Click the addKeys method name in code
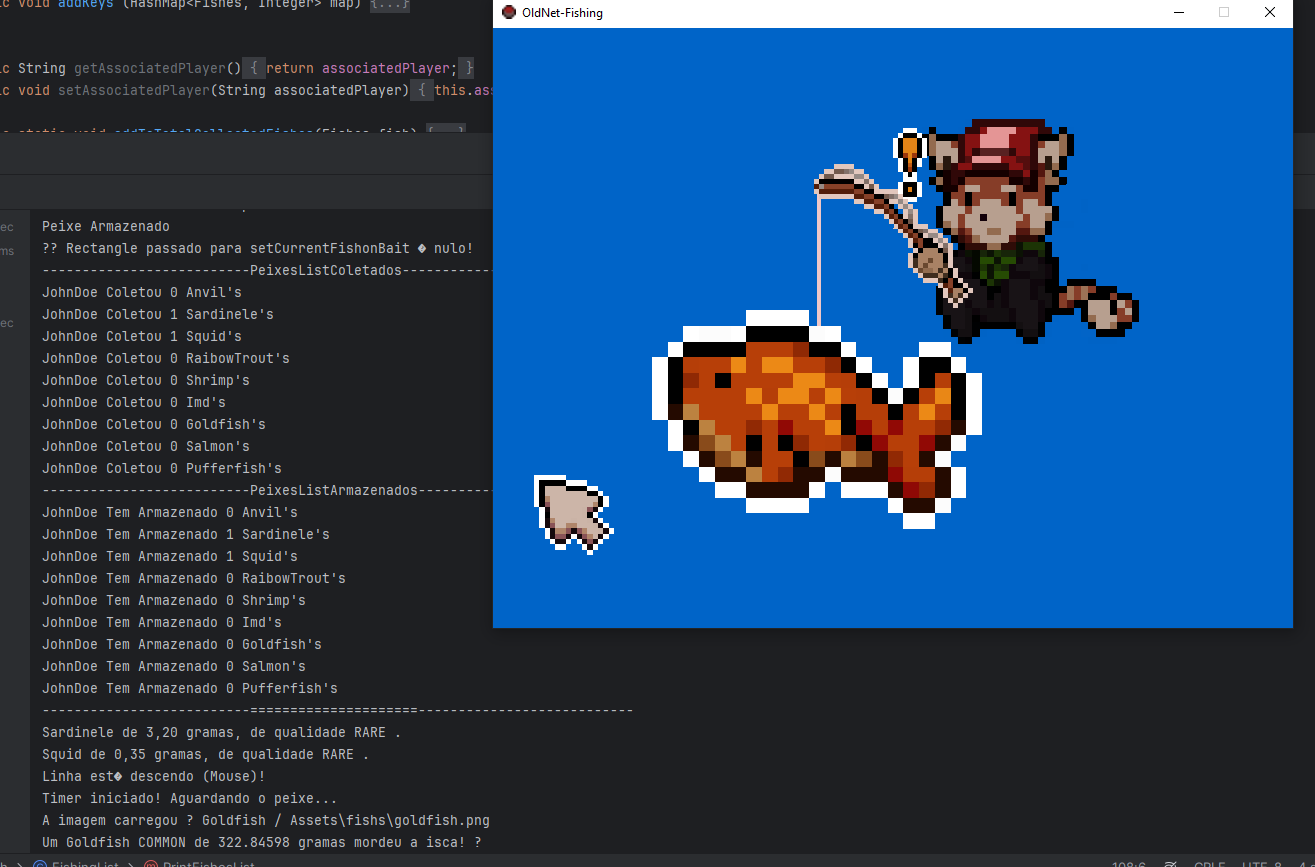 point(86,4)
